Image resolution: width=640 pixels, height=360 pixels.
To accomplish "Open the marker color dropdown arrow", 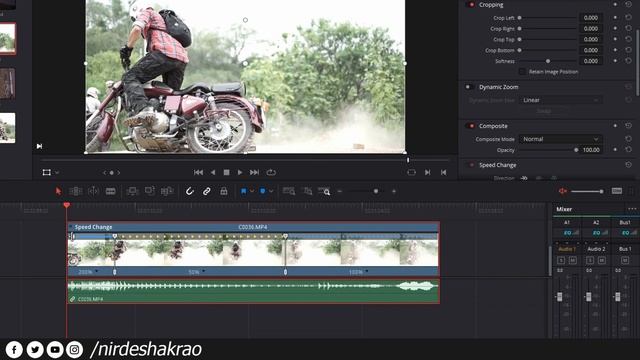I will 271,191.
